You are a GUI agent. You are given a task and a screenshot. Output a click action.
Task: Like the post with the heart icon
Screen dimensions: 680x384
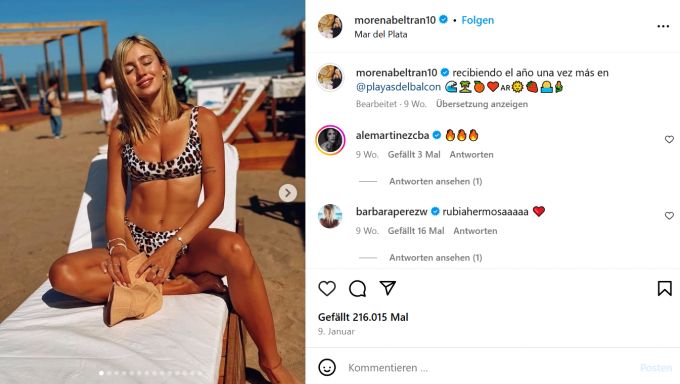pos(327,289)
